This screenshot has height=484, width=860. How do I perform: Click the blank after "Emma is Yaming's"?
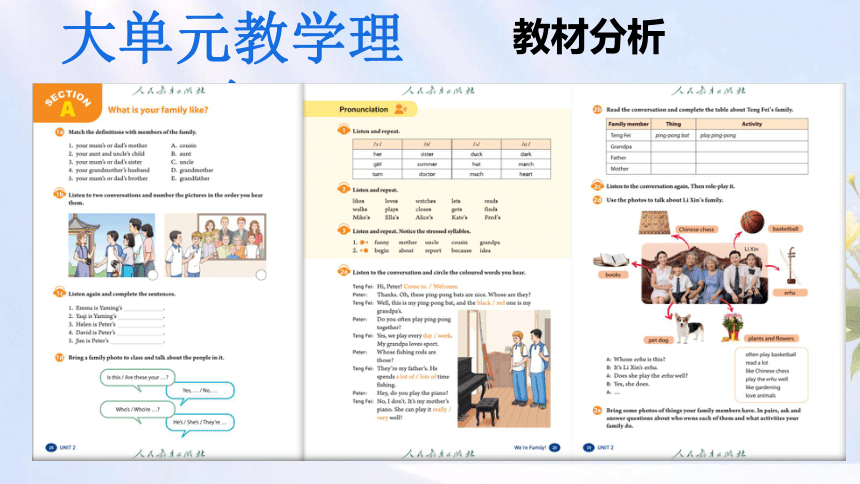[x=143, y=308]
